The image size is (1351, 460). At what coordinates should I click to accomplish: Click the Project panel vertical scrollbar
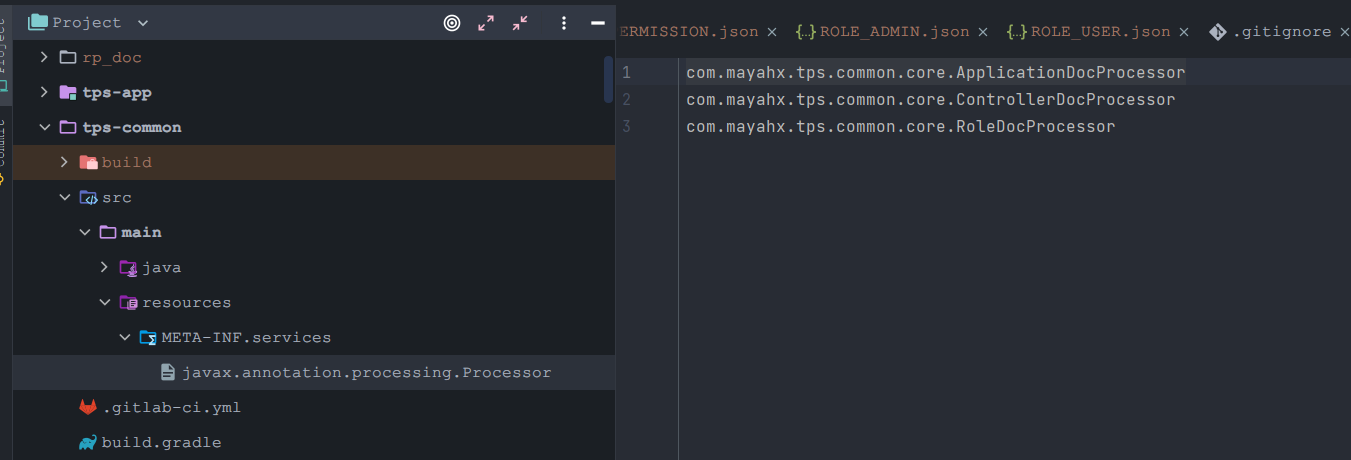tap(608, 79)
